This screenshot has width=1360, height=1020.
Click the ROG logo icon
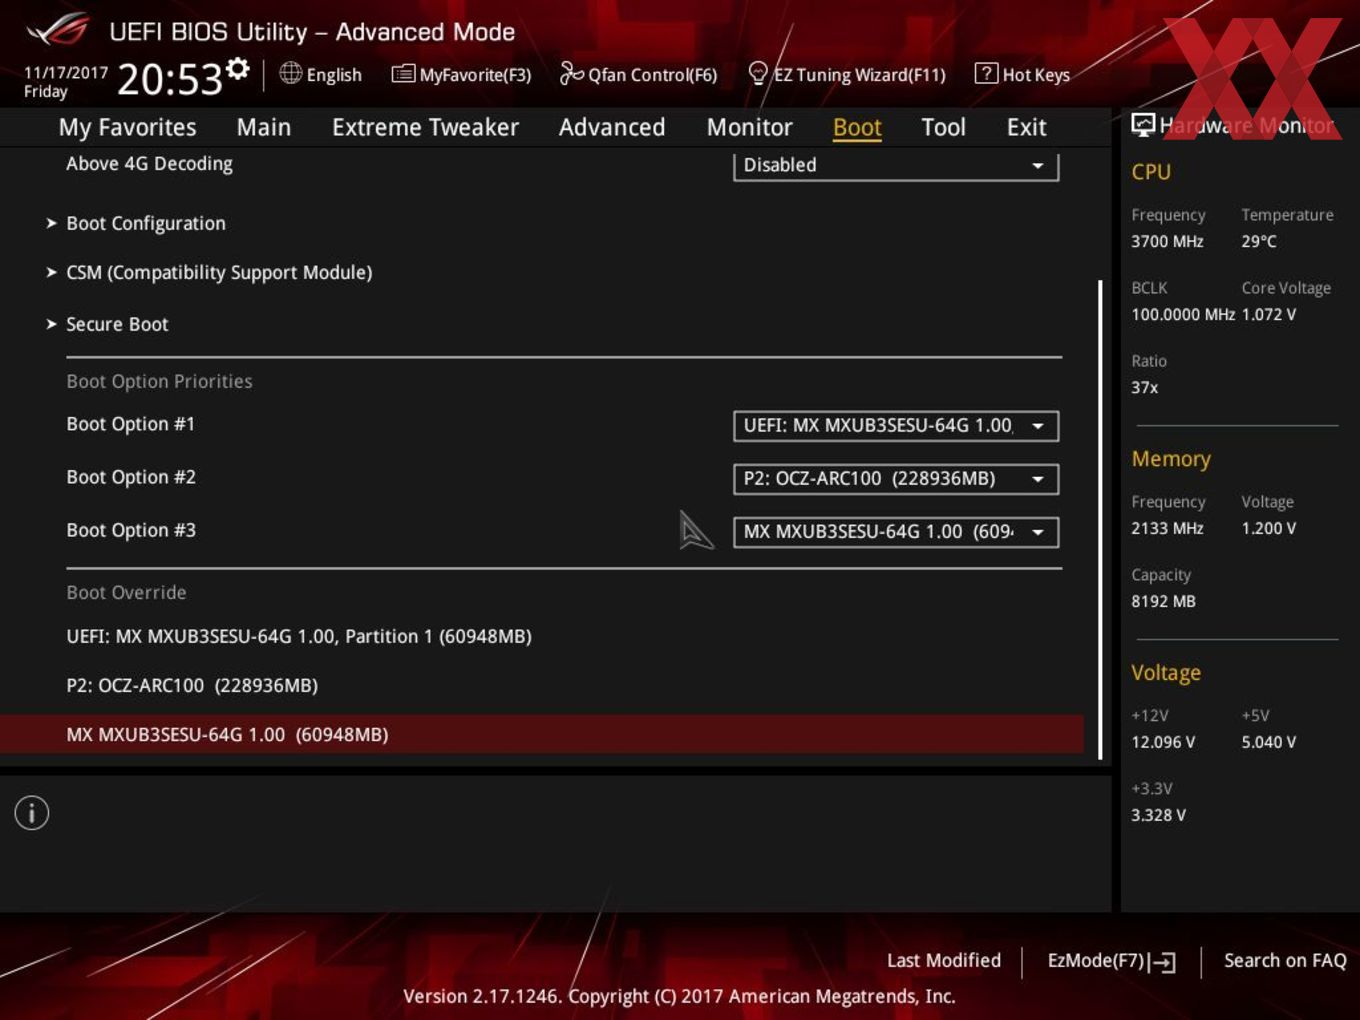(58, 30)
